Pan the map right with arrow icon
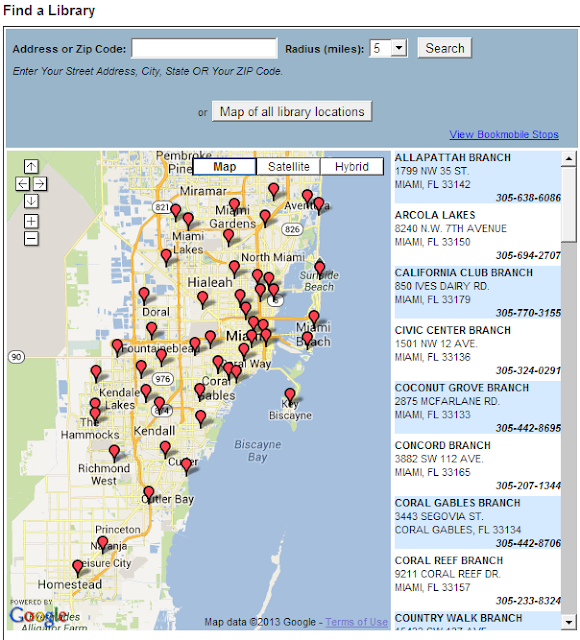The image size is (580, 640). pos(40,184)
